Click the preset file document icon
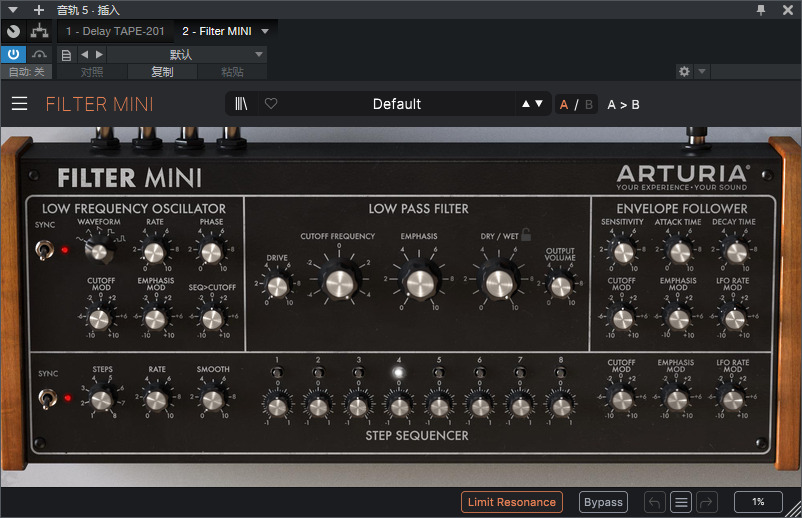Image resolution: width=802 pixels, height=518 pixels. [66, 55]
